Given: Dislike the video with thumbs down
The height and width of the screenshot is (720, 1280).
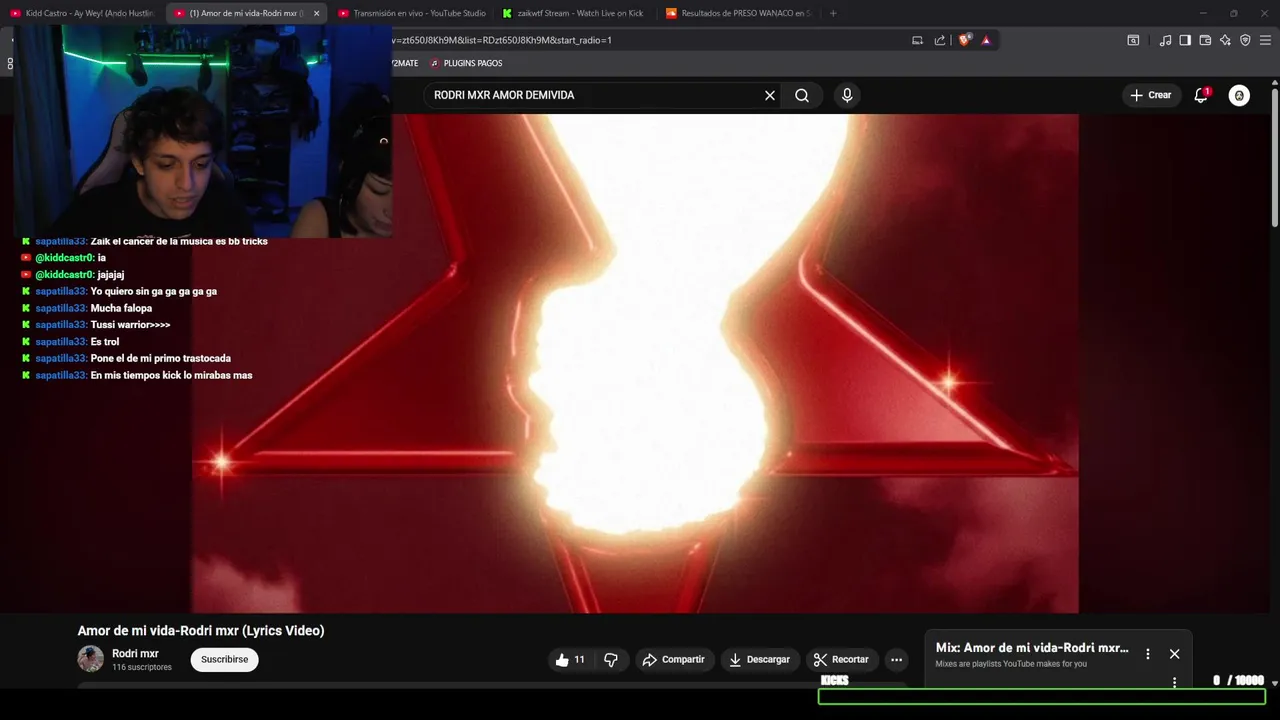Looking at the screenshot, I should tap(611, 660).
